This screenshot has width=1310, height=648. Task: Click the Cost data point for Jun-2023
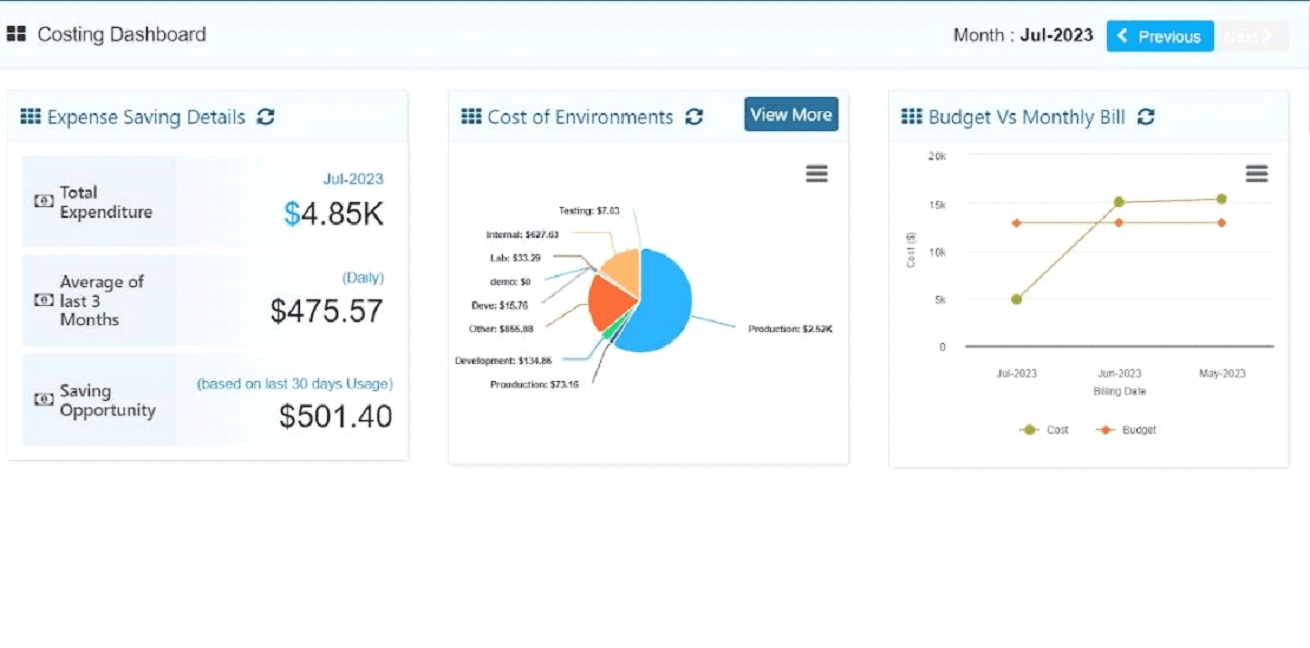1119,202
